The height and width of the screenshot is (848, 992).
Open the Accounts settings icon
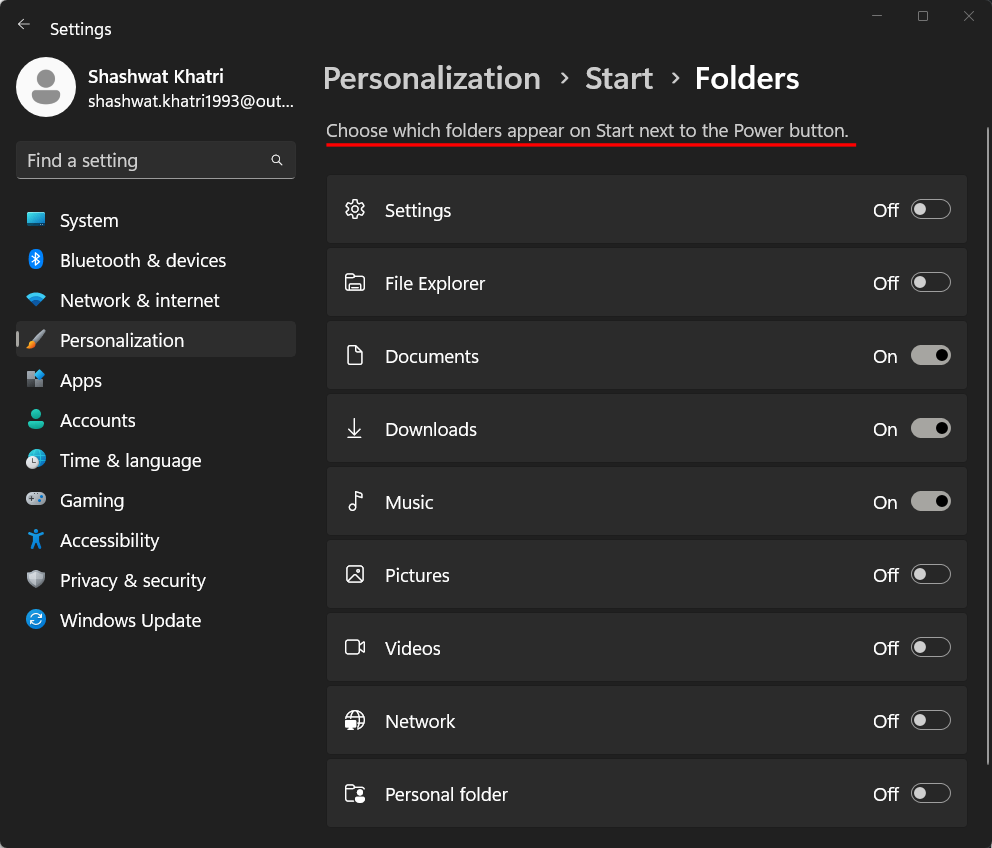[37, 420]
